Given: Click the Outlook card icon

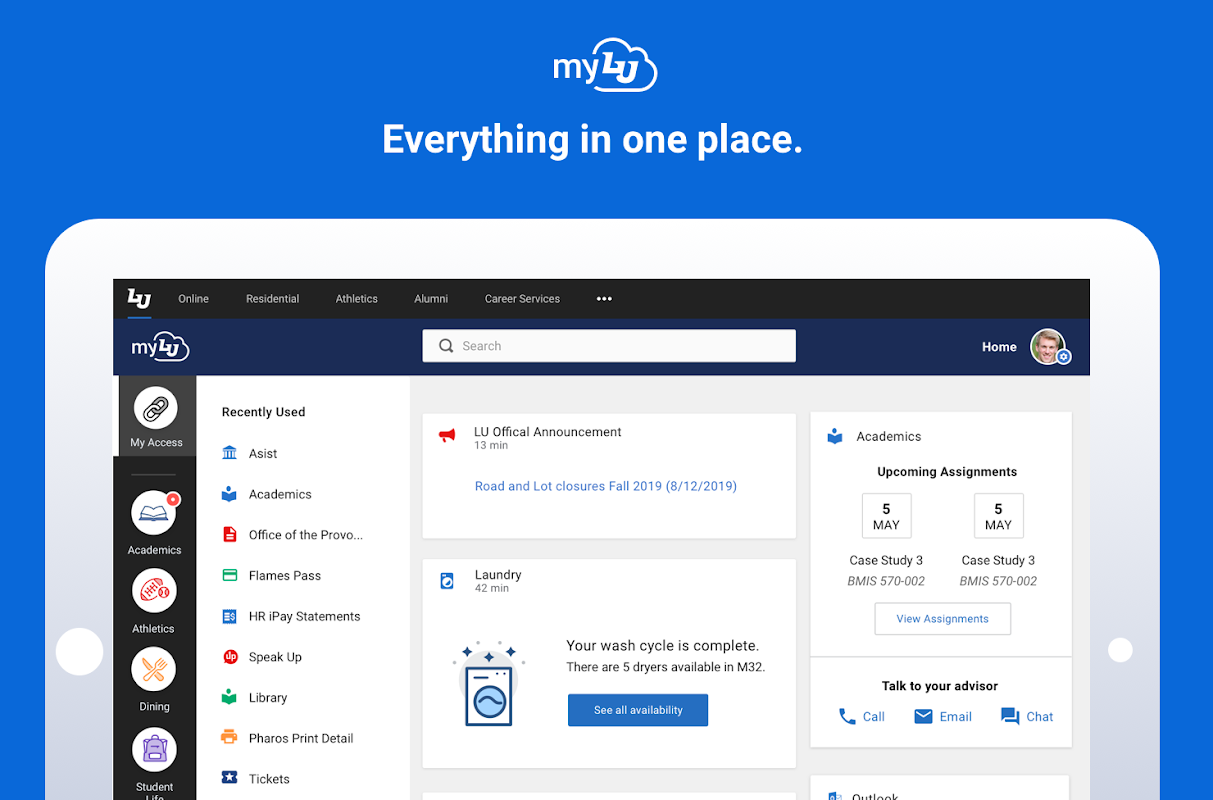Looking at the screenshot, I should [x=834, y=796].
